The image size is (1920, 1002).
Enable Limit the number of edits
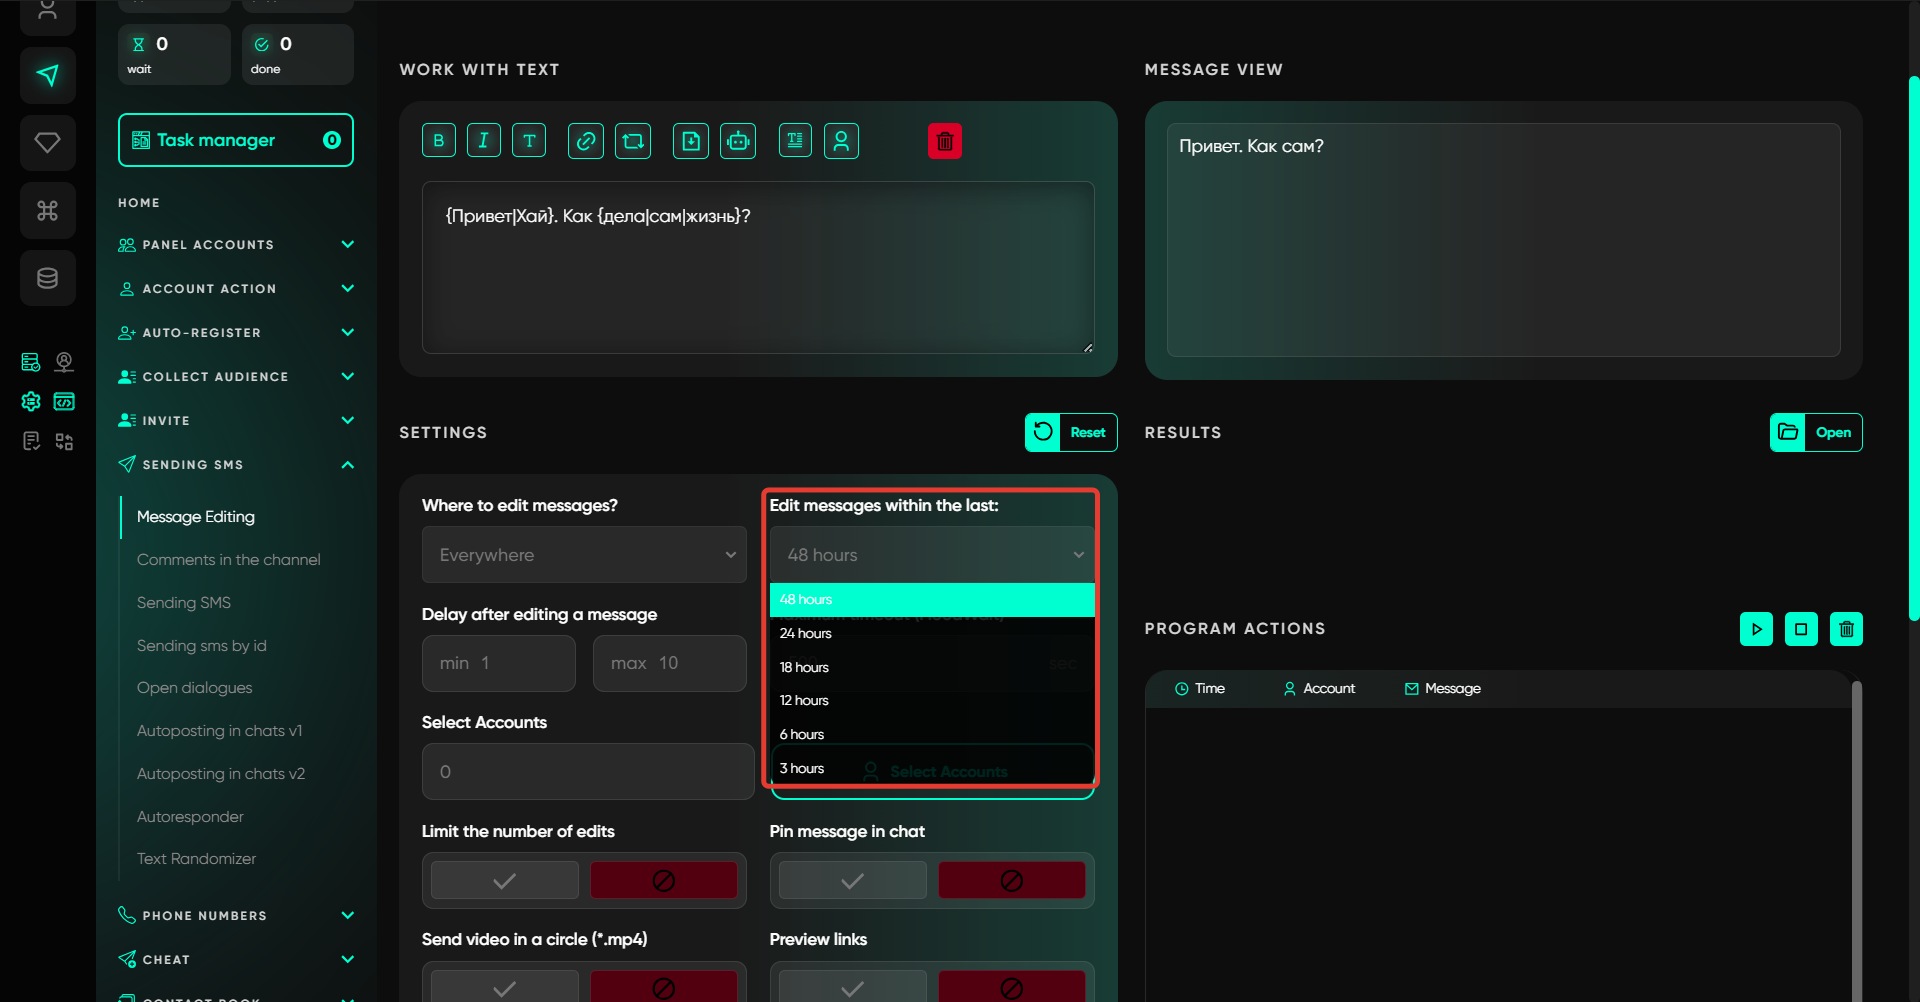[x=505, y=880]
